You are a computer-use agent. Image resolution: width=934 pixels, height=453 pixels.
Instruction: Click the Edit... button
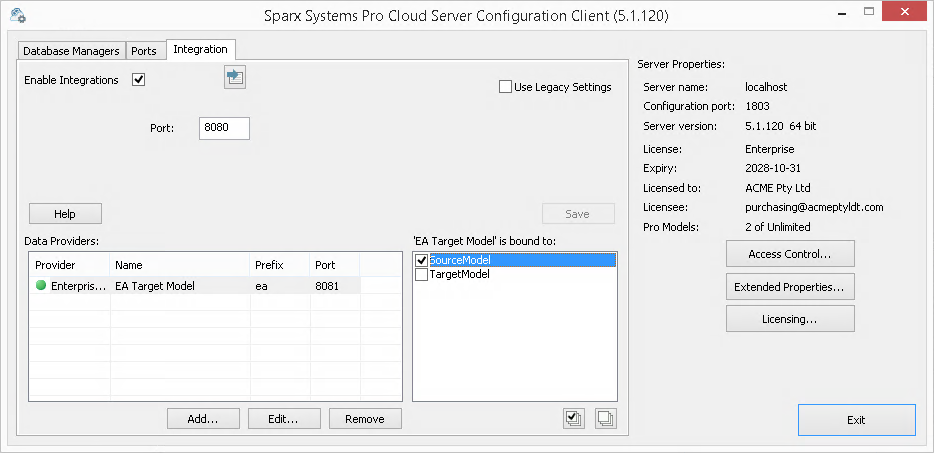284,419
